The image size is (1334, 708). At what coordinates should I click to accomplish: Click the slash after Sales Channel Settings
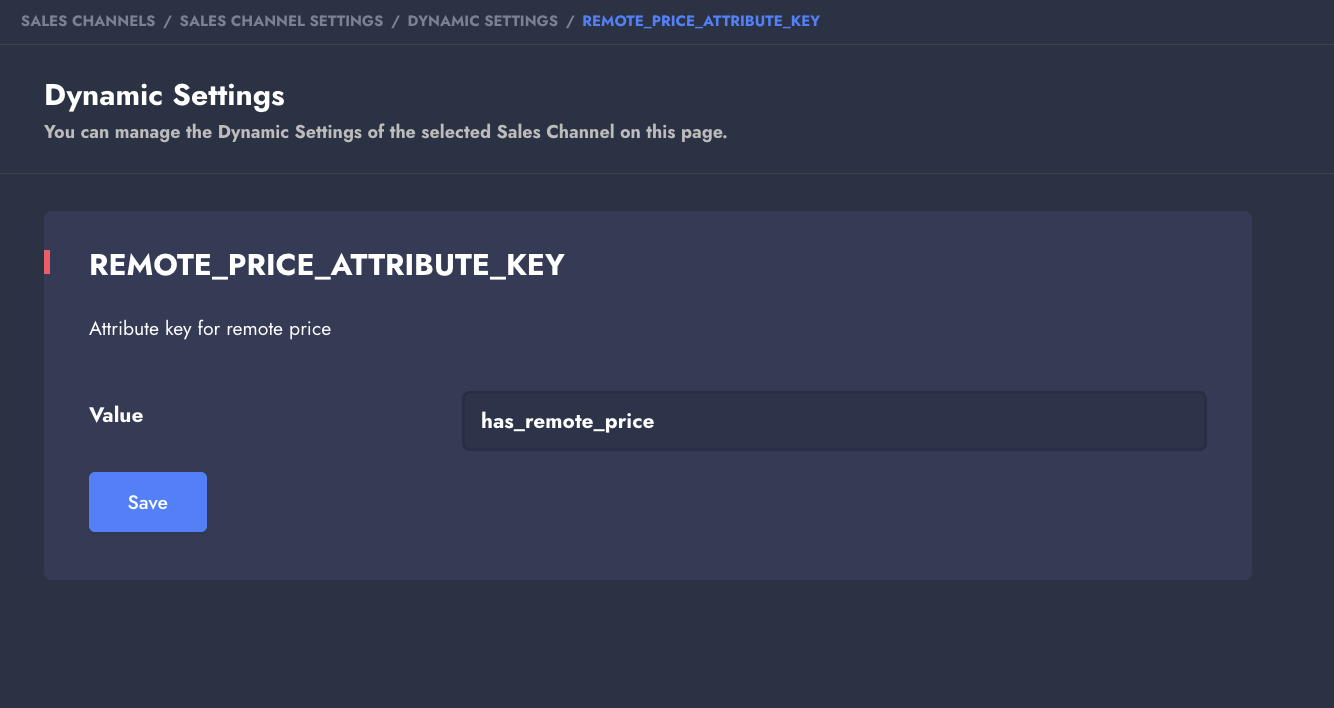click(395, 21)
